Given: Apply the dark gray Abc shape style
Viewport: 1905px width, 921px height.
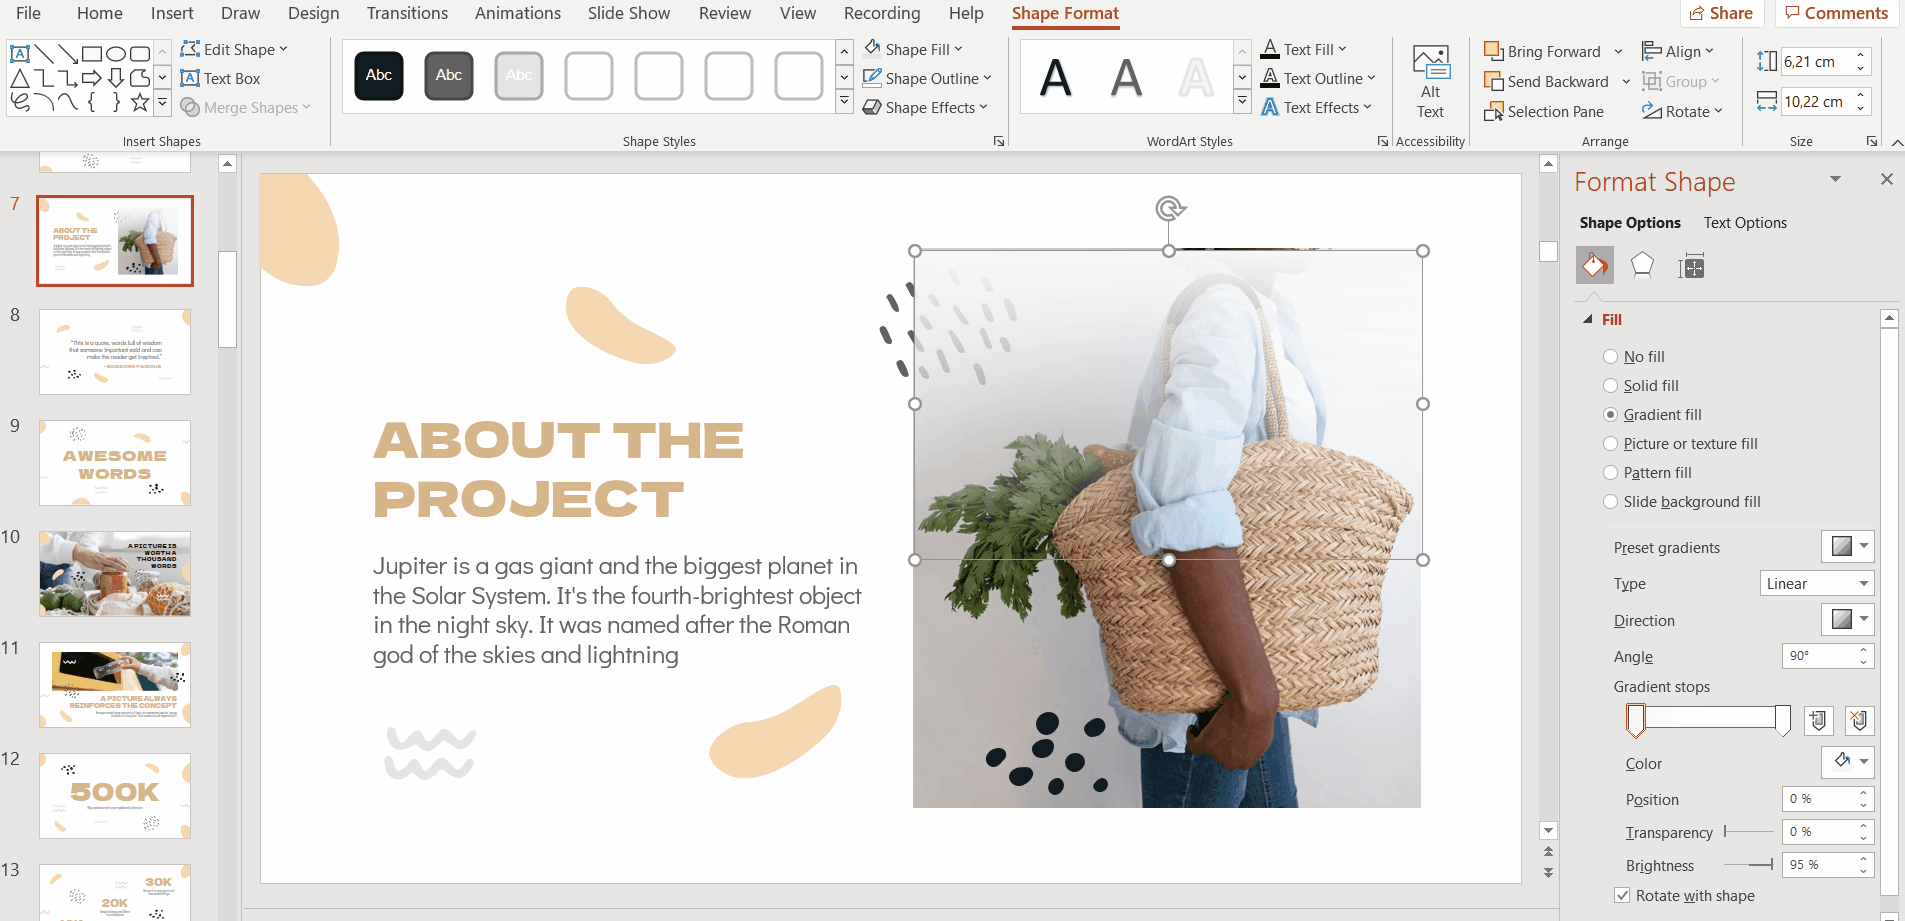Looking at the screenshot, I should [449, 75].
